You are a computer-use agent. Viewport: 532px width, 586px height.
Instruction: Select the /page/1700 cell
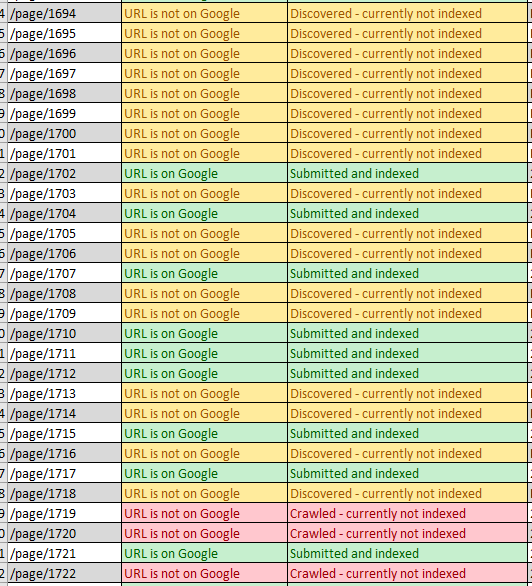tap(64, 133)
